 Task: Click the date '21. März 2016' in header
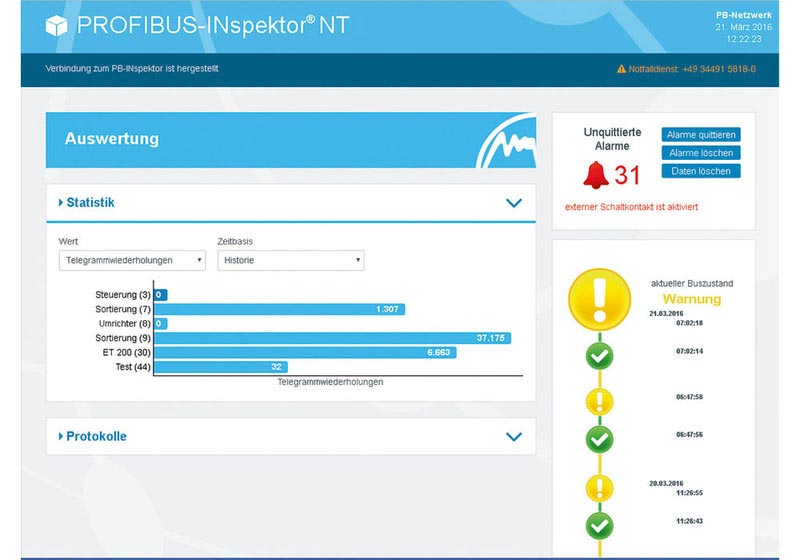pos(743,27)
